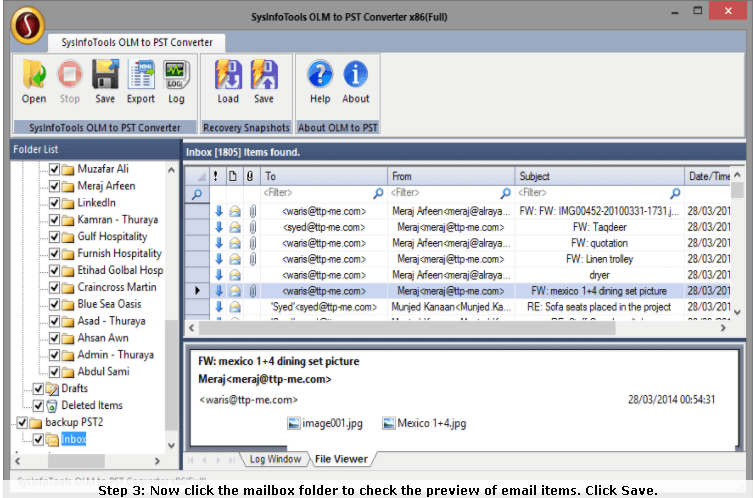
Task: Click folder list horizontal scroll right arrow
Action: [x=157, y=461]
